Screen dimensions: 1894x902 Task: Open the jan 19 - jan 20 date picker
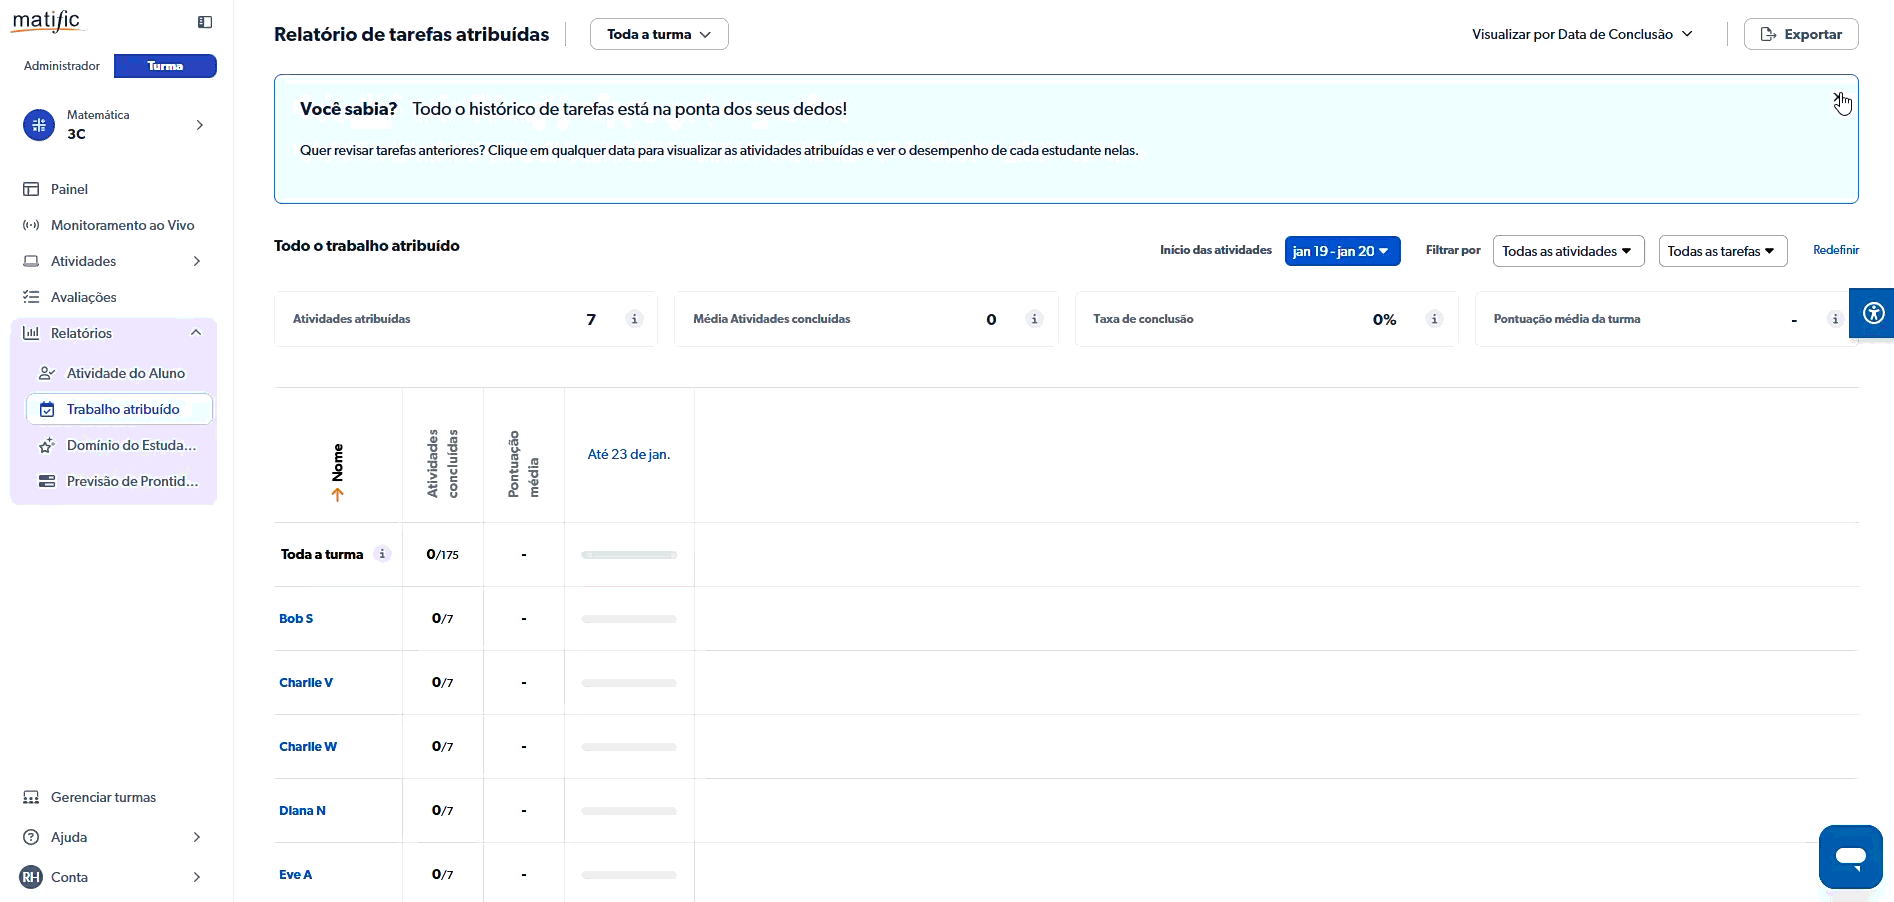(x=1341, y=251)
